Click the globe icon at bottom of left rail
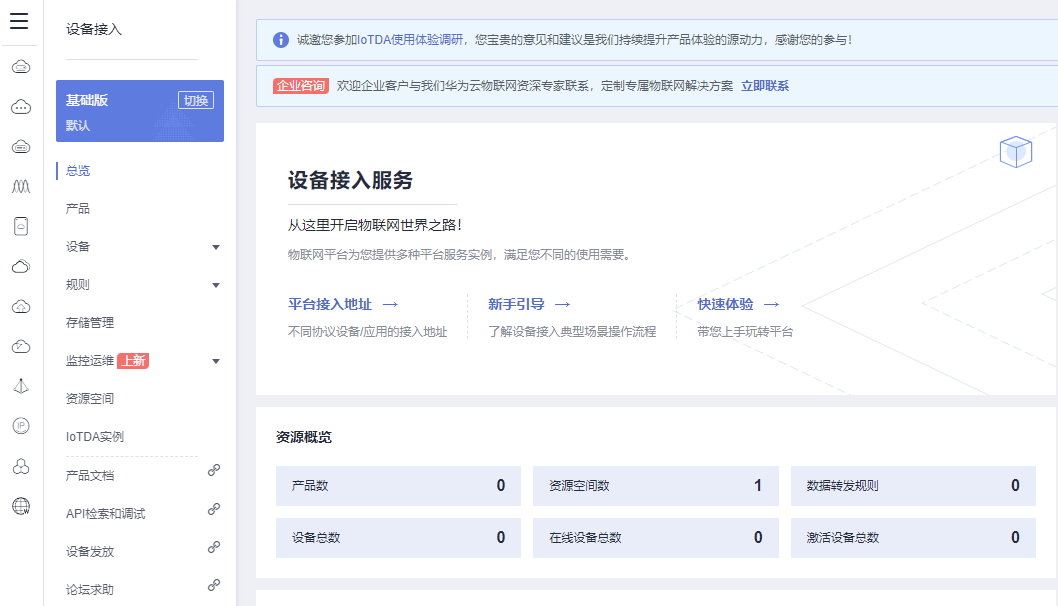The image size is (1058, 606). (x=21, y=506)
